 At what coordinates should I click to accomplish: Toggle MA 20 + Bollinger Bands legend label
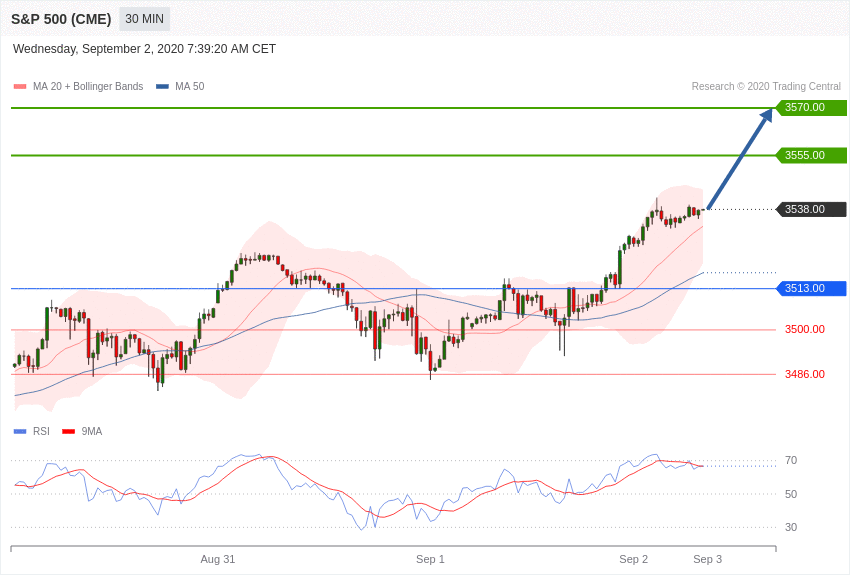88,87
